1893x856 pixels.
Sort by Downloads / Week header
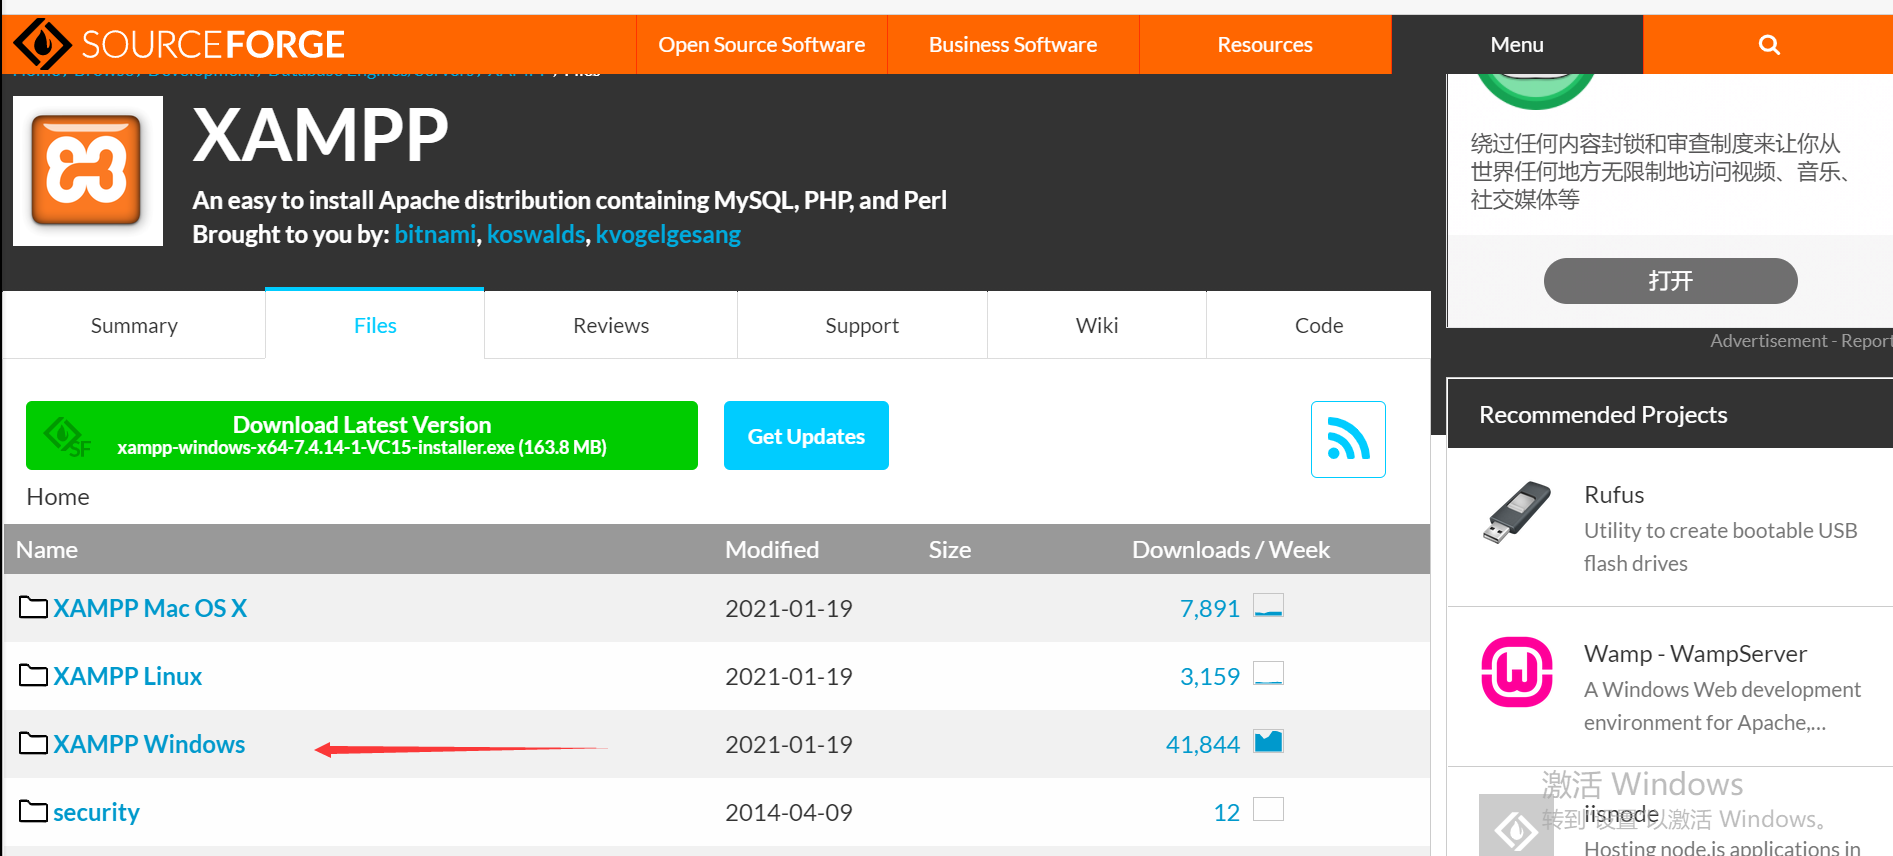click(1231, 549)
